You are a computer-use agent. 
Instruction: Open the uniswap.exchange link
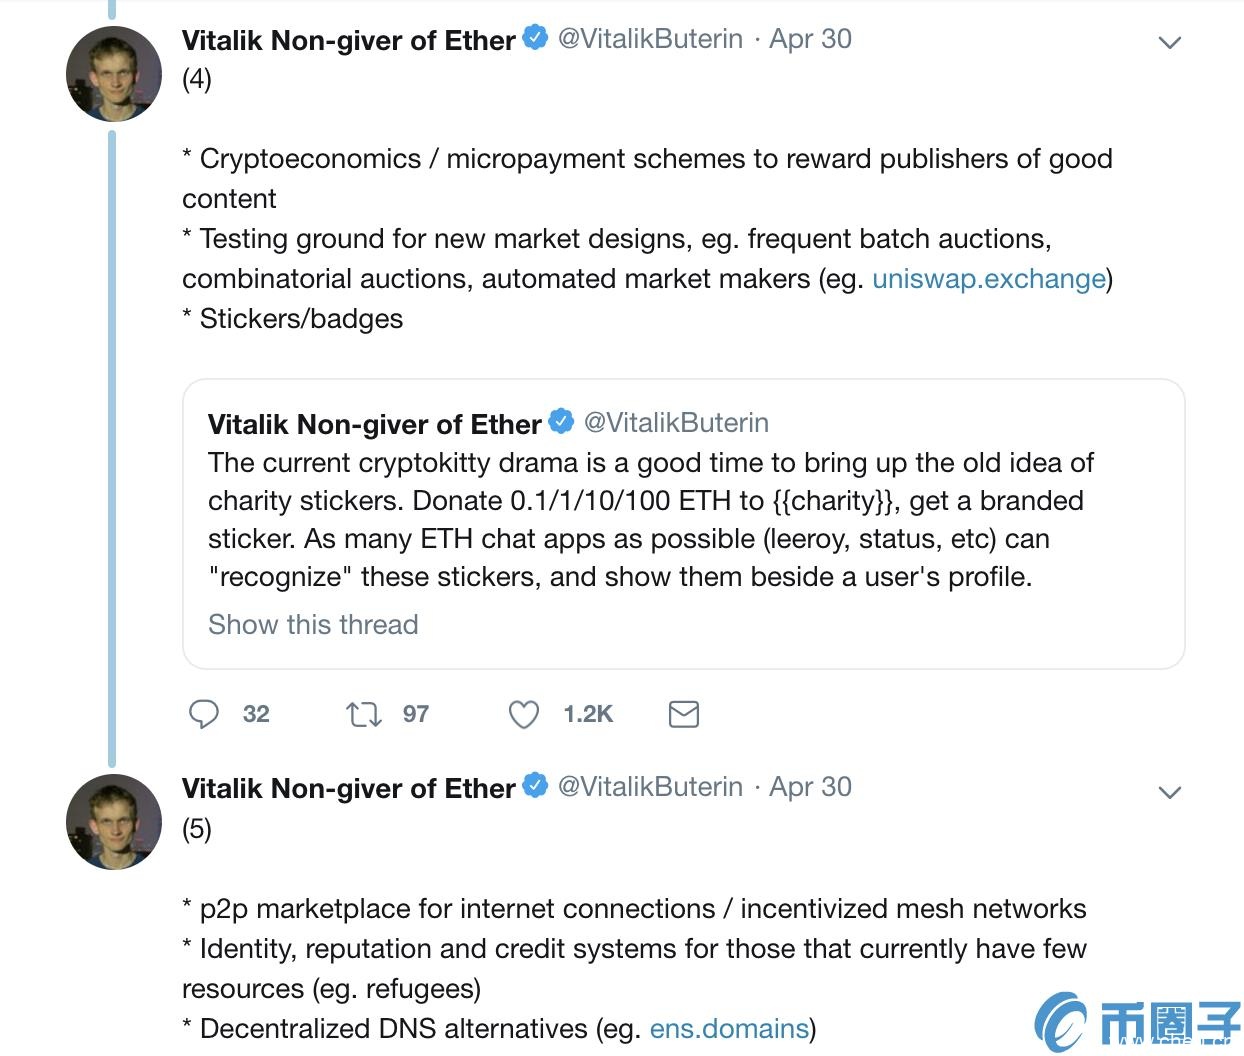pyautogui.click(x=988, y=279)
